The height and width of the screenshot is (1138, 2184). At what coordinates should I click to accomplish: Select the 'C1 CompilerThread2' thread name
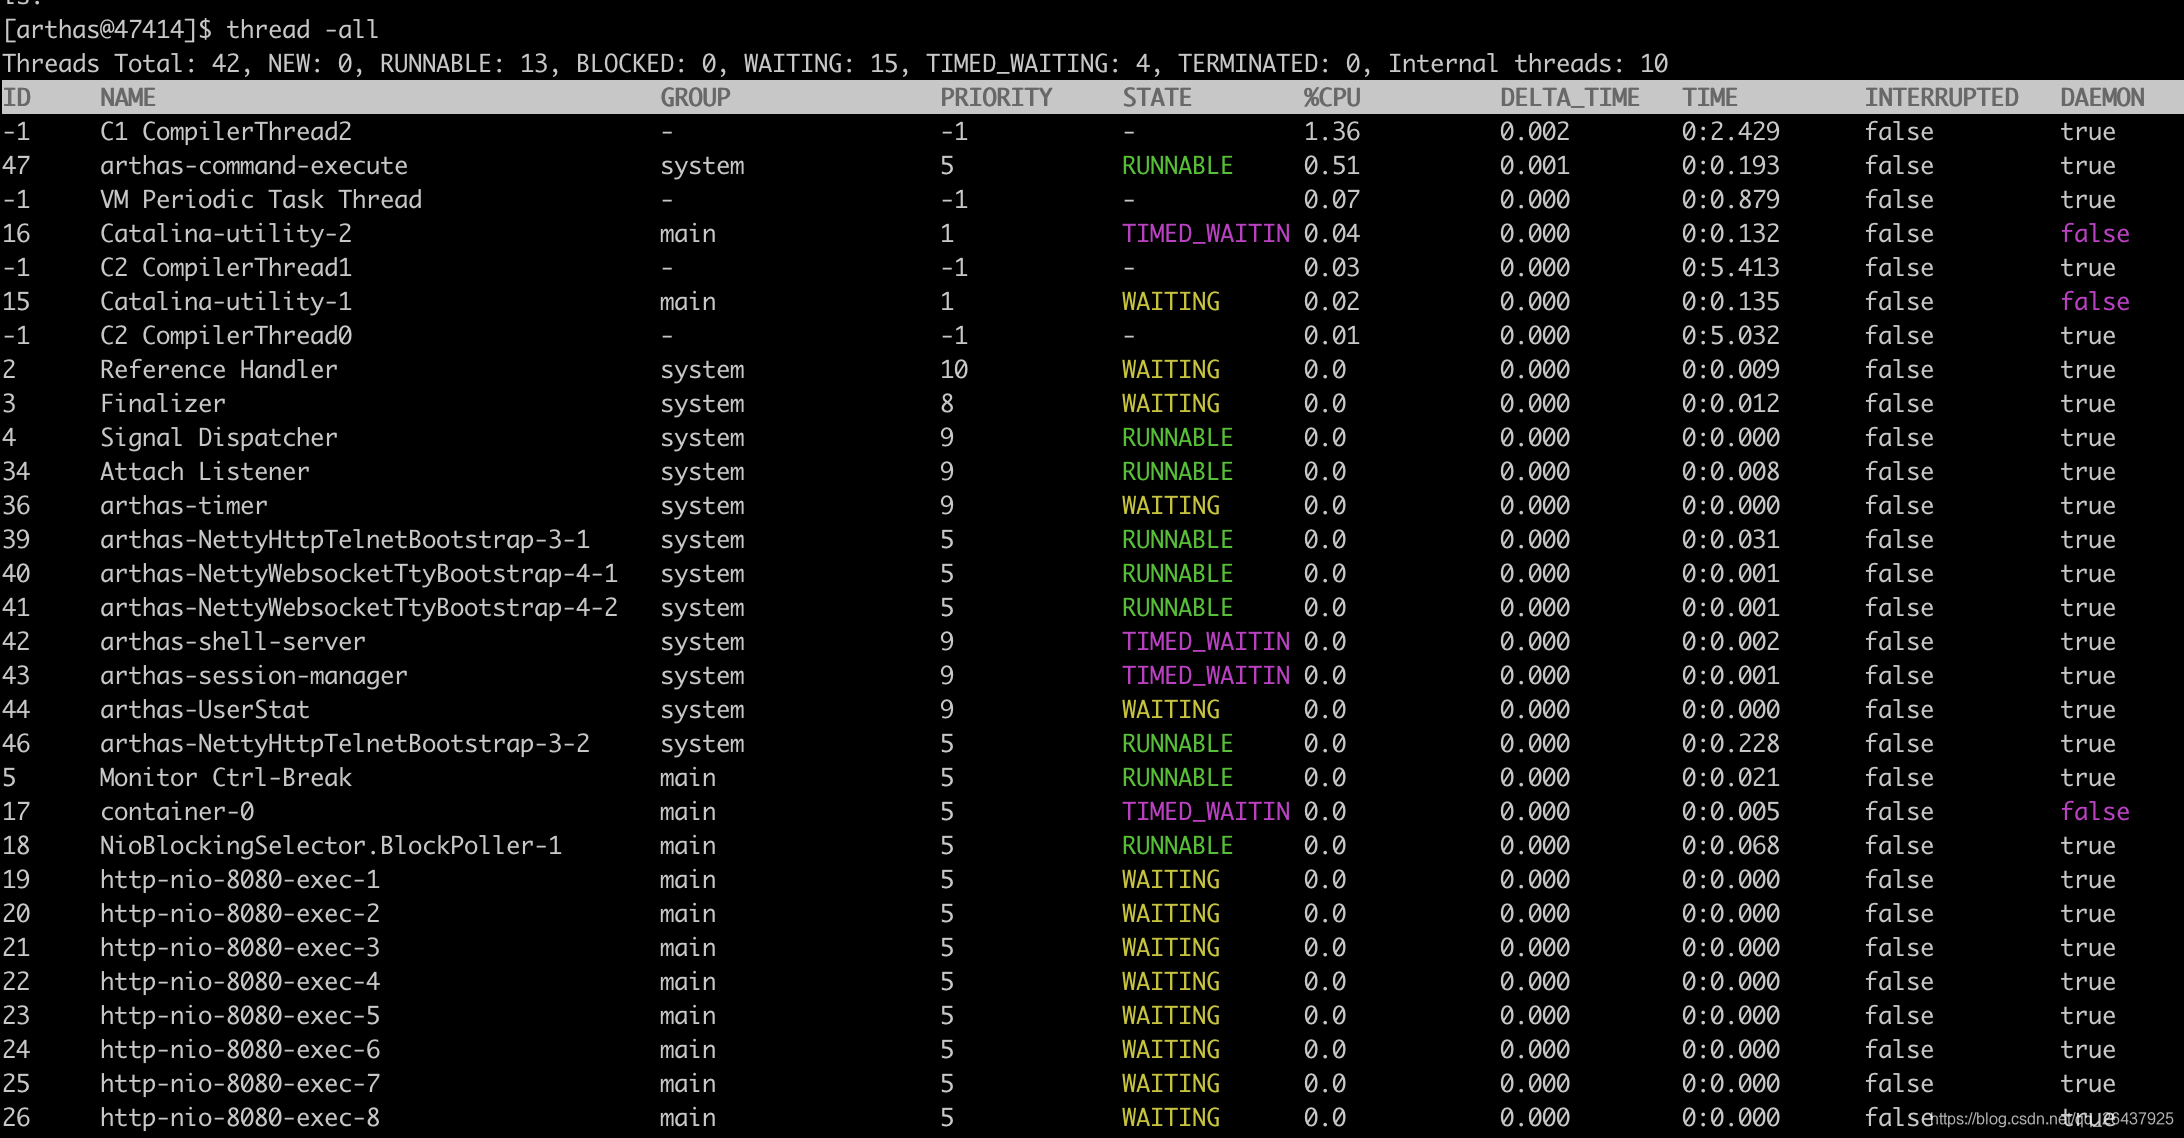coord(226,132)
